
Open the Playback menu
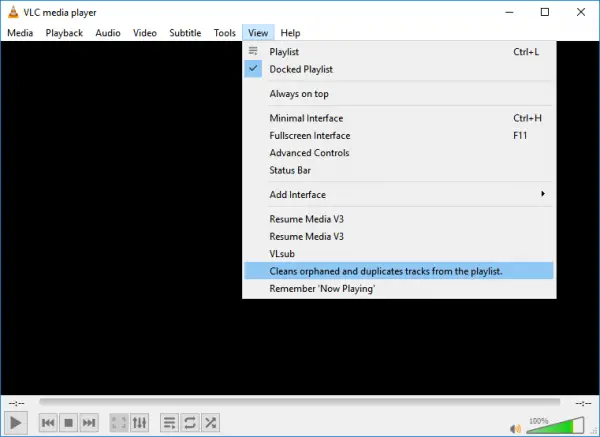(64, 33)
